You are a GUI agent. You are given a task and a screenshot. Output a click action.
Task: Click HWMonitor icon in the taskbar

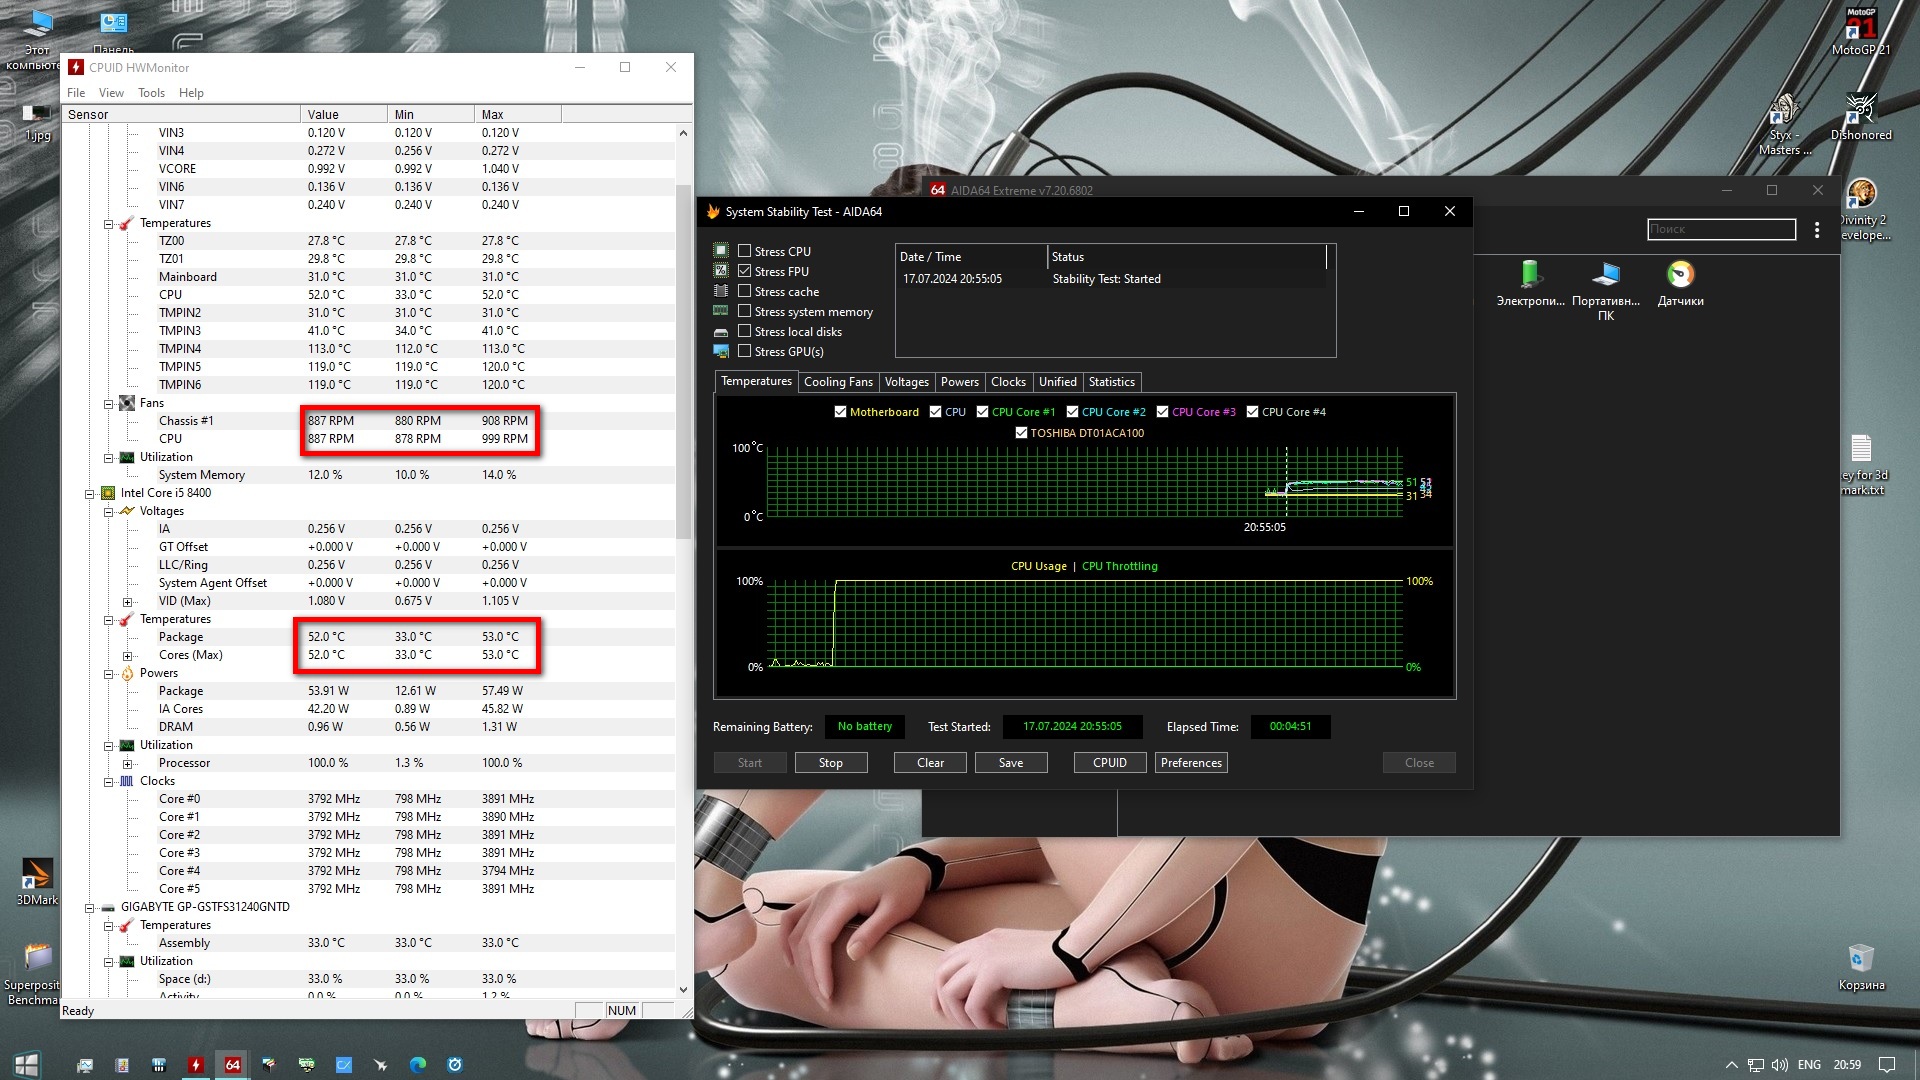click(x=196, y=1065)
